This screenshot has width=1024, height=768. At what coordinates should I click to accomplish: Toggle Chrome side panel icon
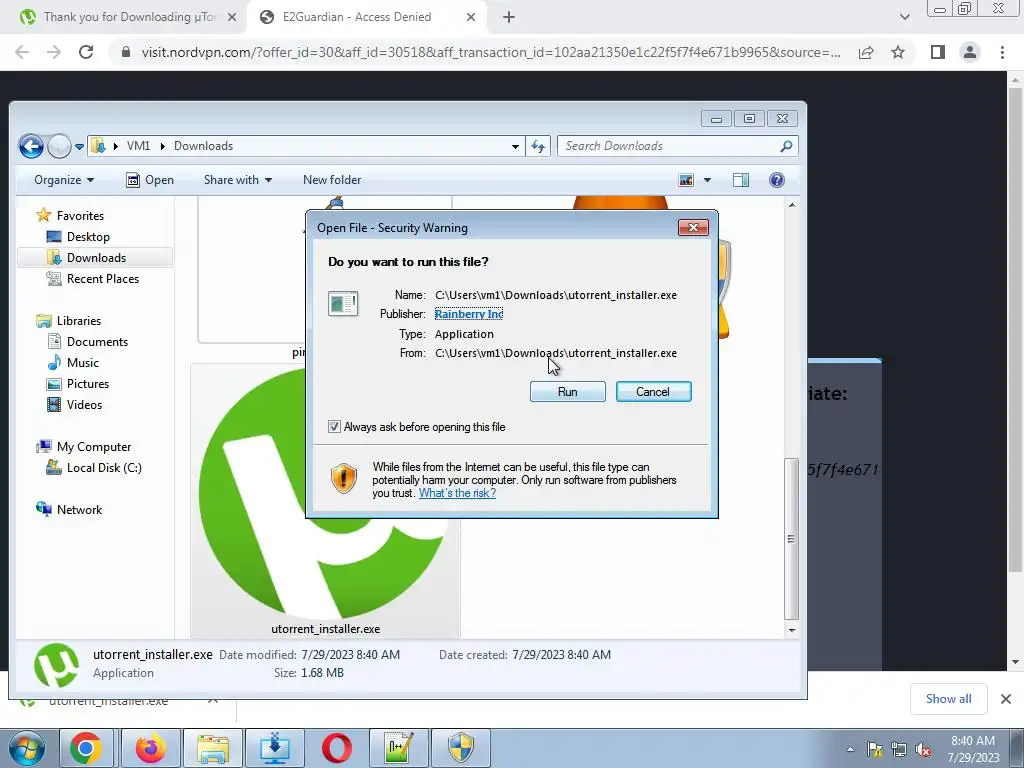[x=938, y=52]
